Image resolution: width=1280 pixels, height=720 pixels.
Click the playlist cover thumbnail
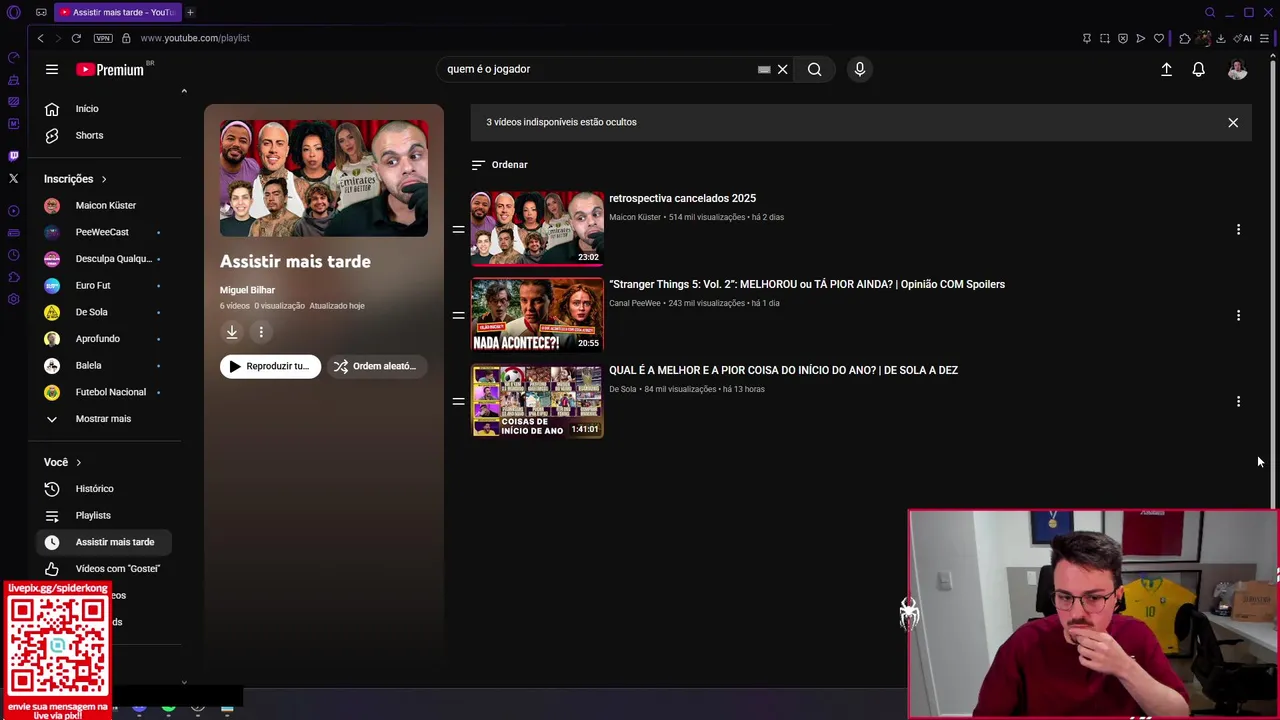(324, 178)
